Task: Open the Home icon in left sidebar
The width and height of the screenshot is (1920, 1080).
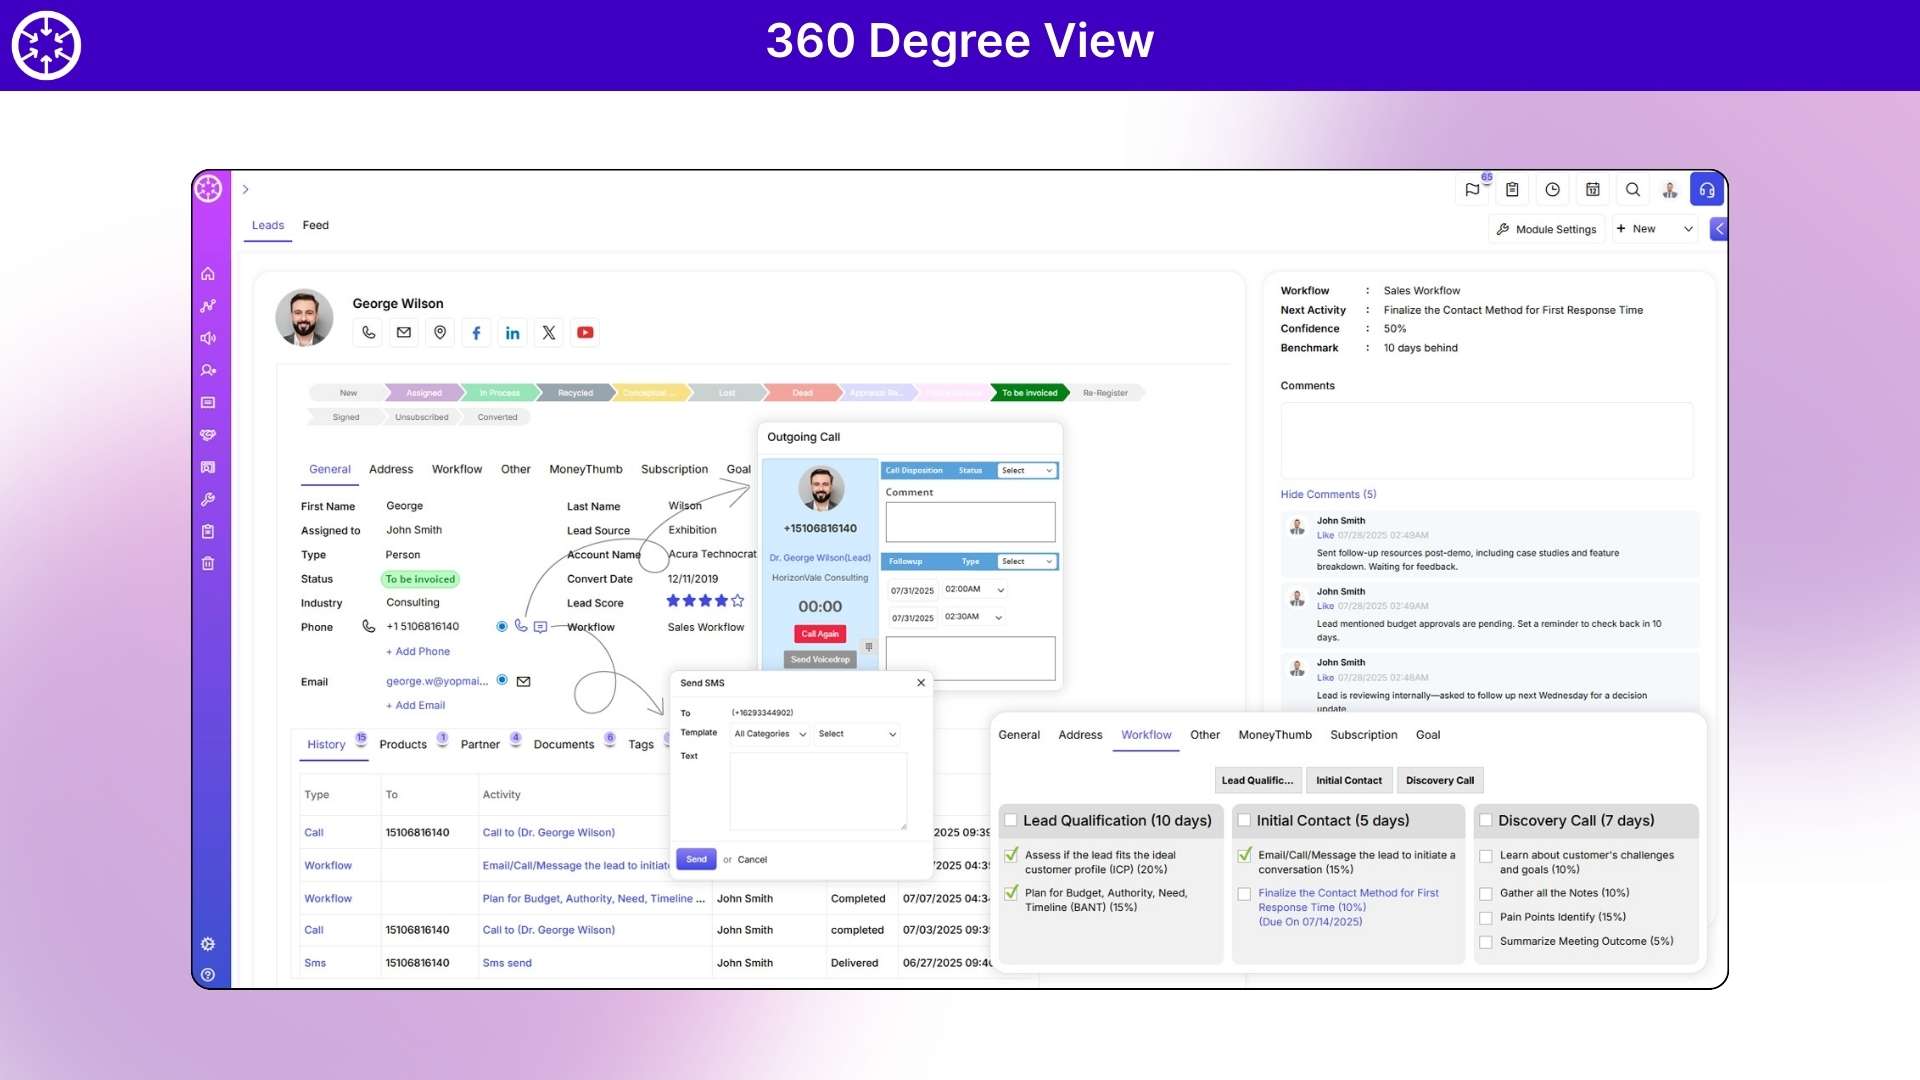Action: point(208,273)
